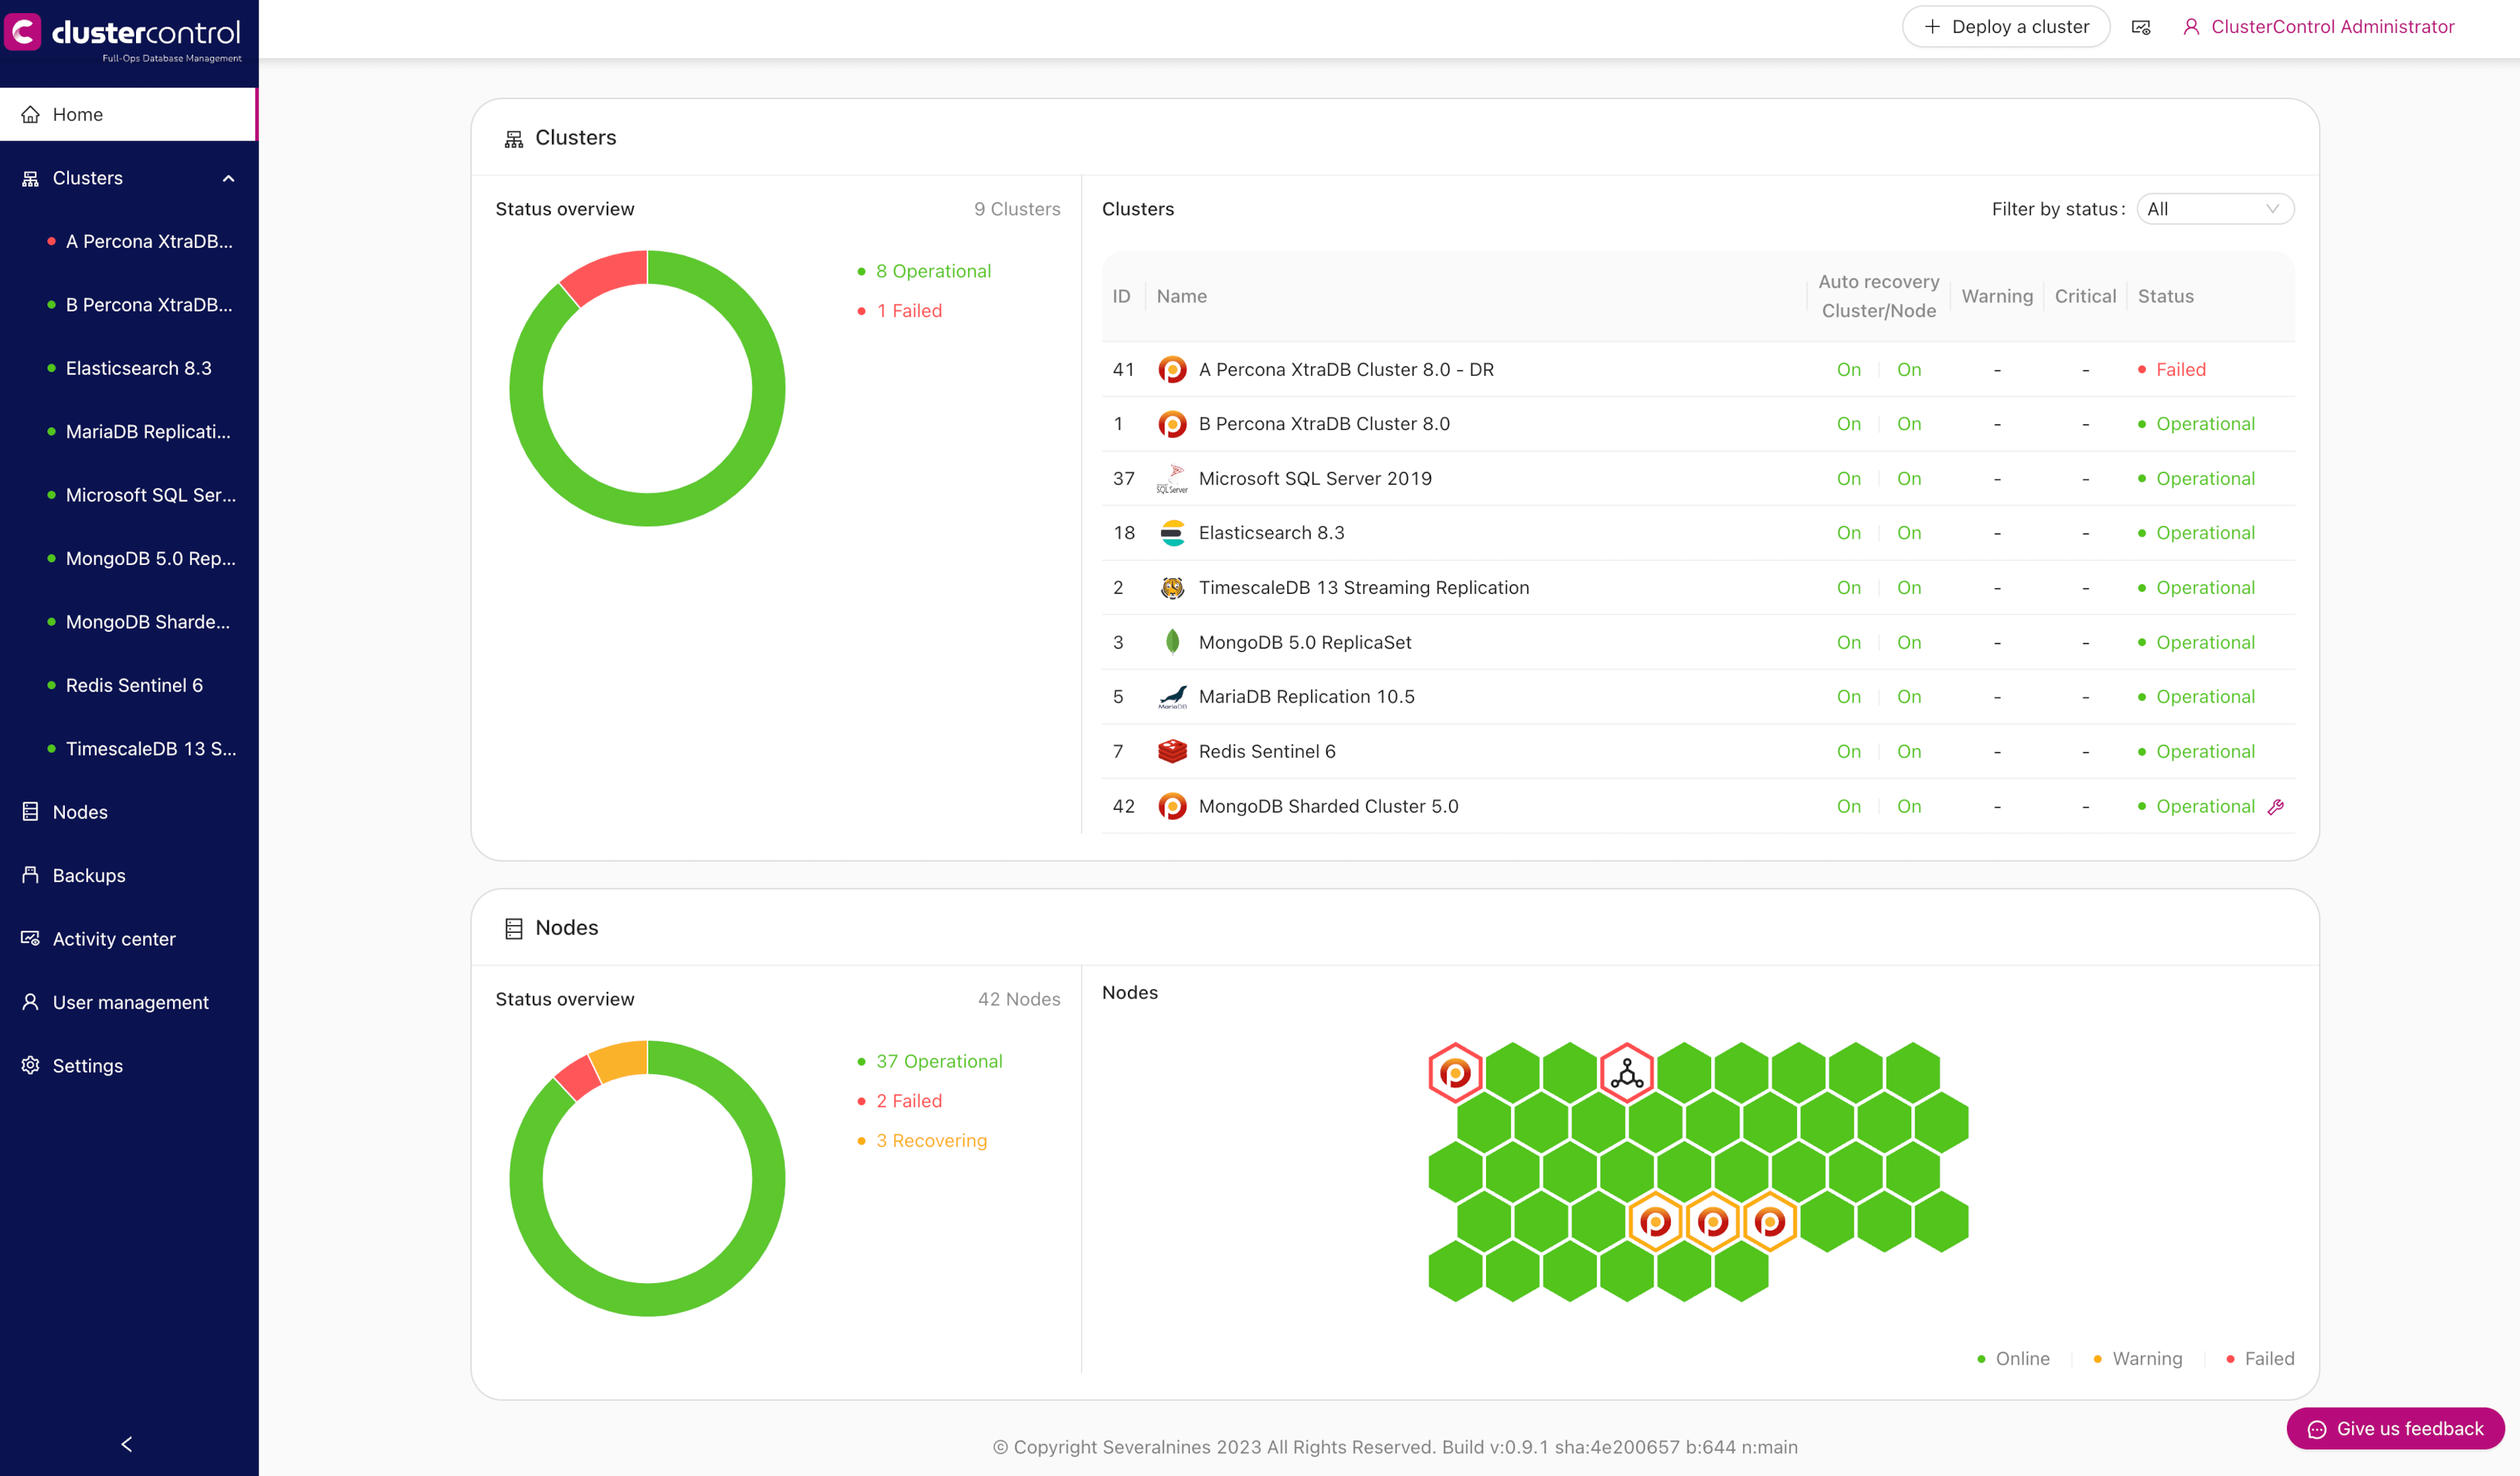This screenshot has width=2520, height=1476.
Task: Click the wrench icon on MongoDB Sharded Cluster row
Action: click(x=2277, y=806)
